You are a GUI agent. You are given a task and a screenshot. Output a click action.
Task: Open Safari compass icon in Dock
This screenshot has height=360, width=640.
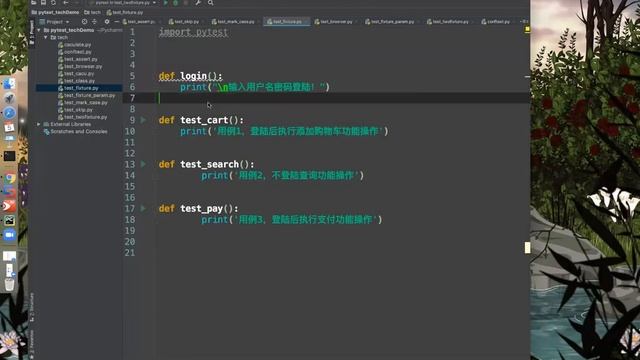click(x=9, y=113)
